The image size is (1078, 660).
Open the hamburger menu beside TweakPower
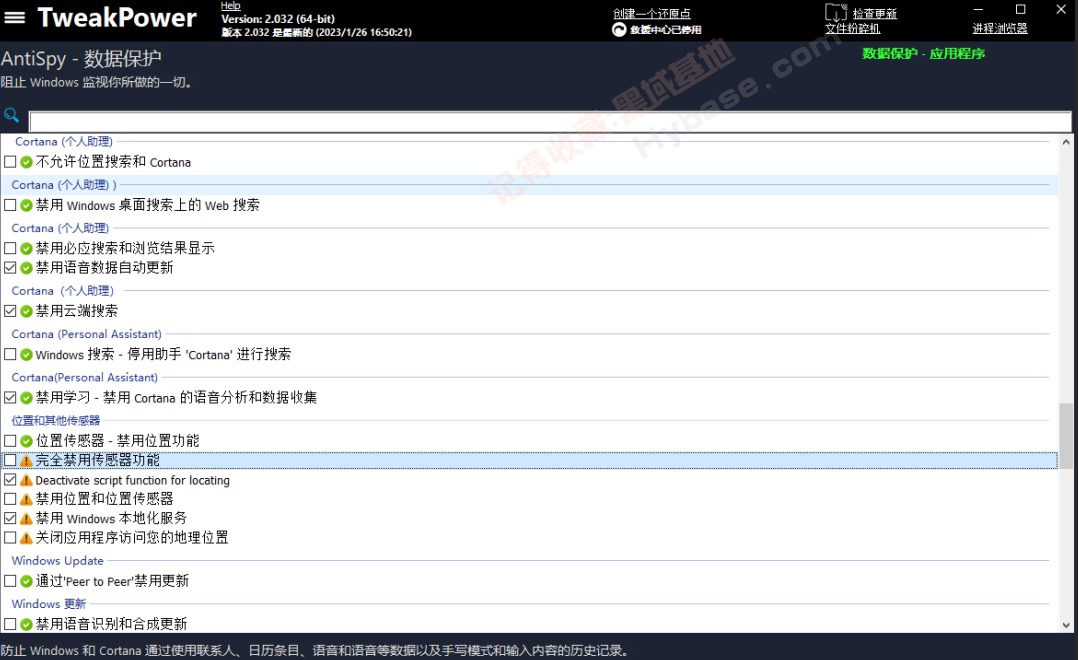(x=14, y=17)
